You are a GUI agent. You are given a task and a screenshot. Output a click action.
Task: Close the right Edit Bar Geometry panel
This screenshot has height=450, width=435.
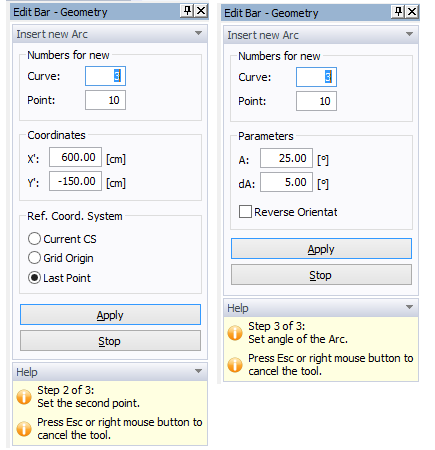point(412,12)
